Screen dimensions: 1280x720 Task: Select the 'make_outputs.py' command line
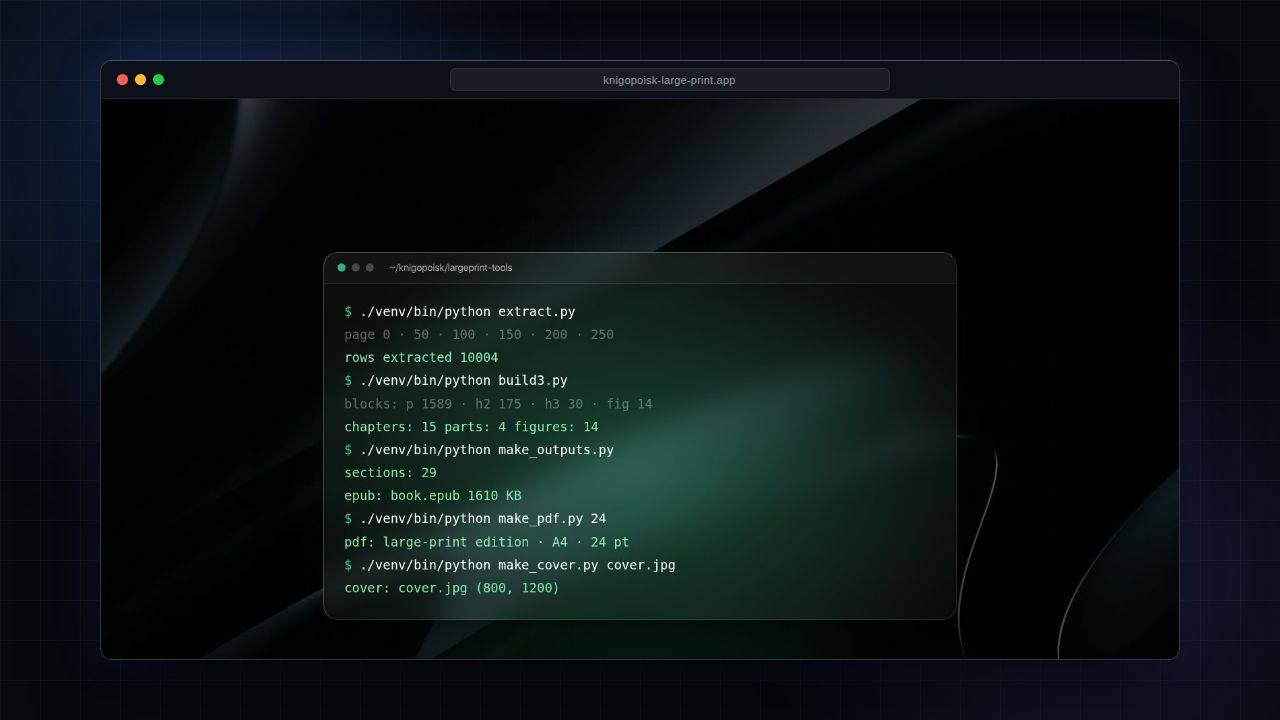(479, 450)
